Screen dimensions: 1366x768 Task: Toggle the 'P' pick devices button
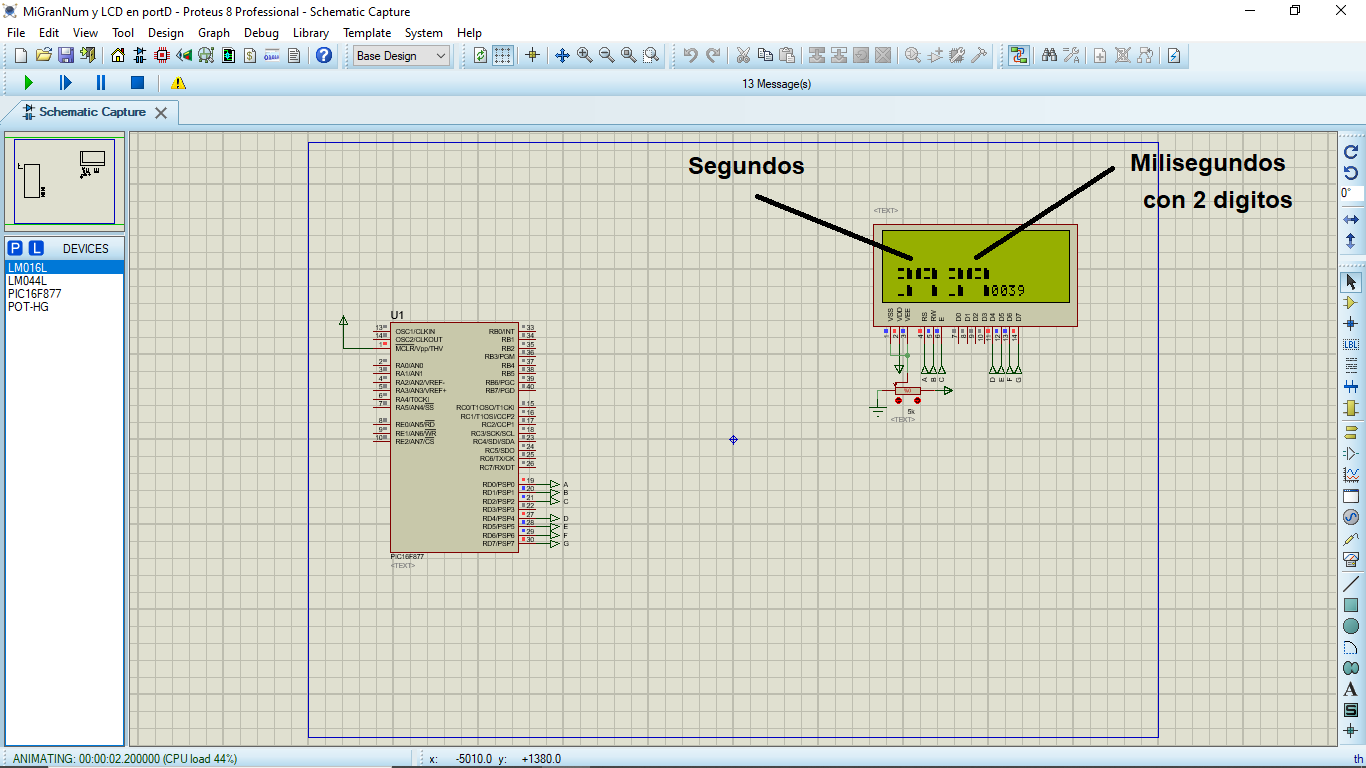point(15,248)
